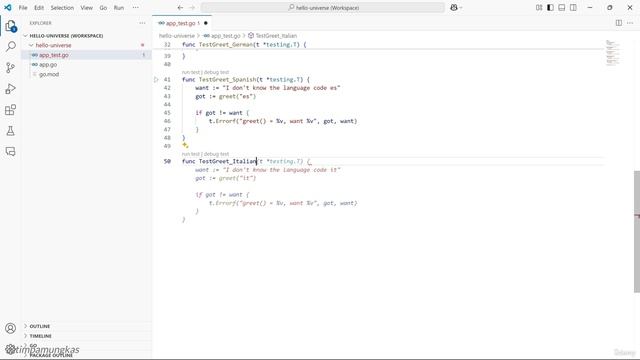This screenshot has height=360, width=640.
Task: Click the sparkle code action icon
Action: (185, 145)
